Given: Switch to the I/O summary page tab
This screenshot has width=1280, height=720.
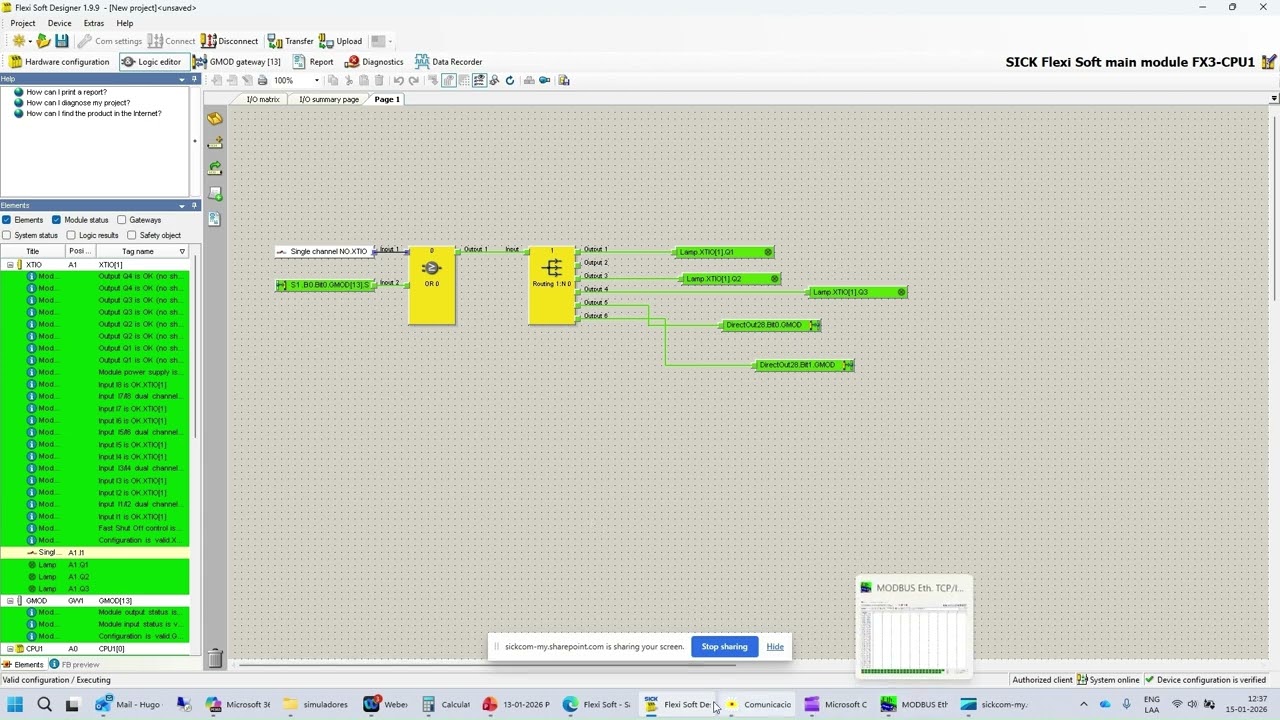Looking at the screenshot, I should click(329, 99).
